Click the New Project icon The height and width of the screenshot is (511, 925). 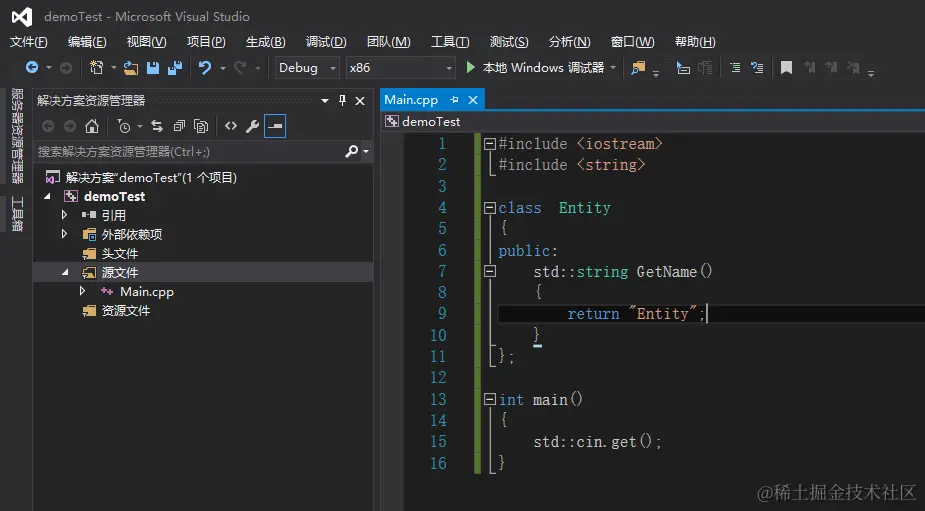pyautogui.click(x=96, y=68)
